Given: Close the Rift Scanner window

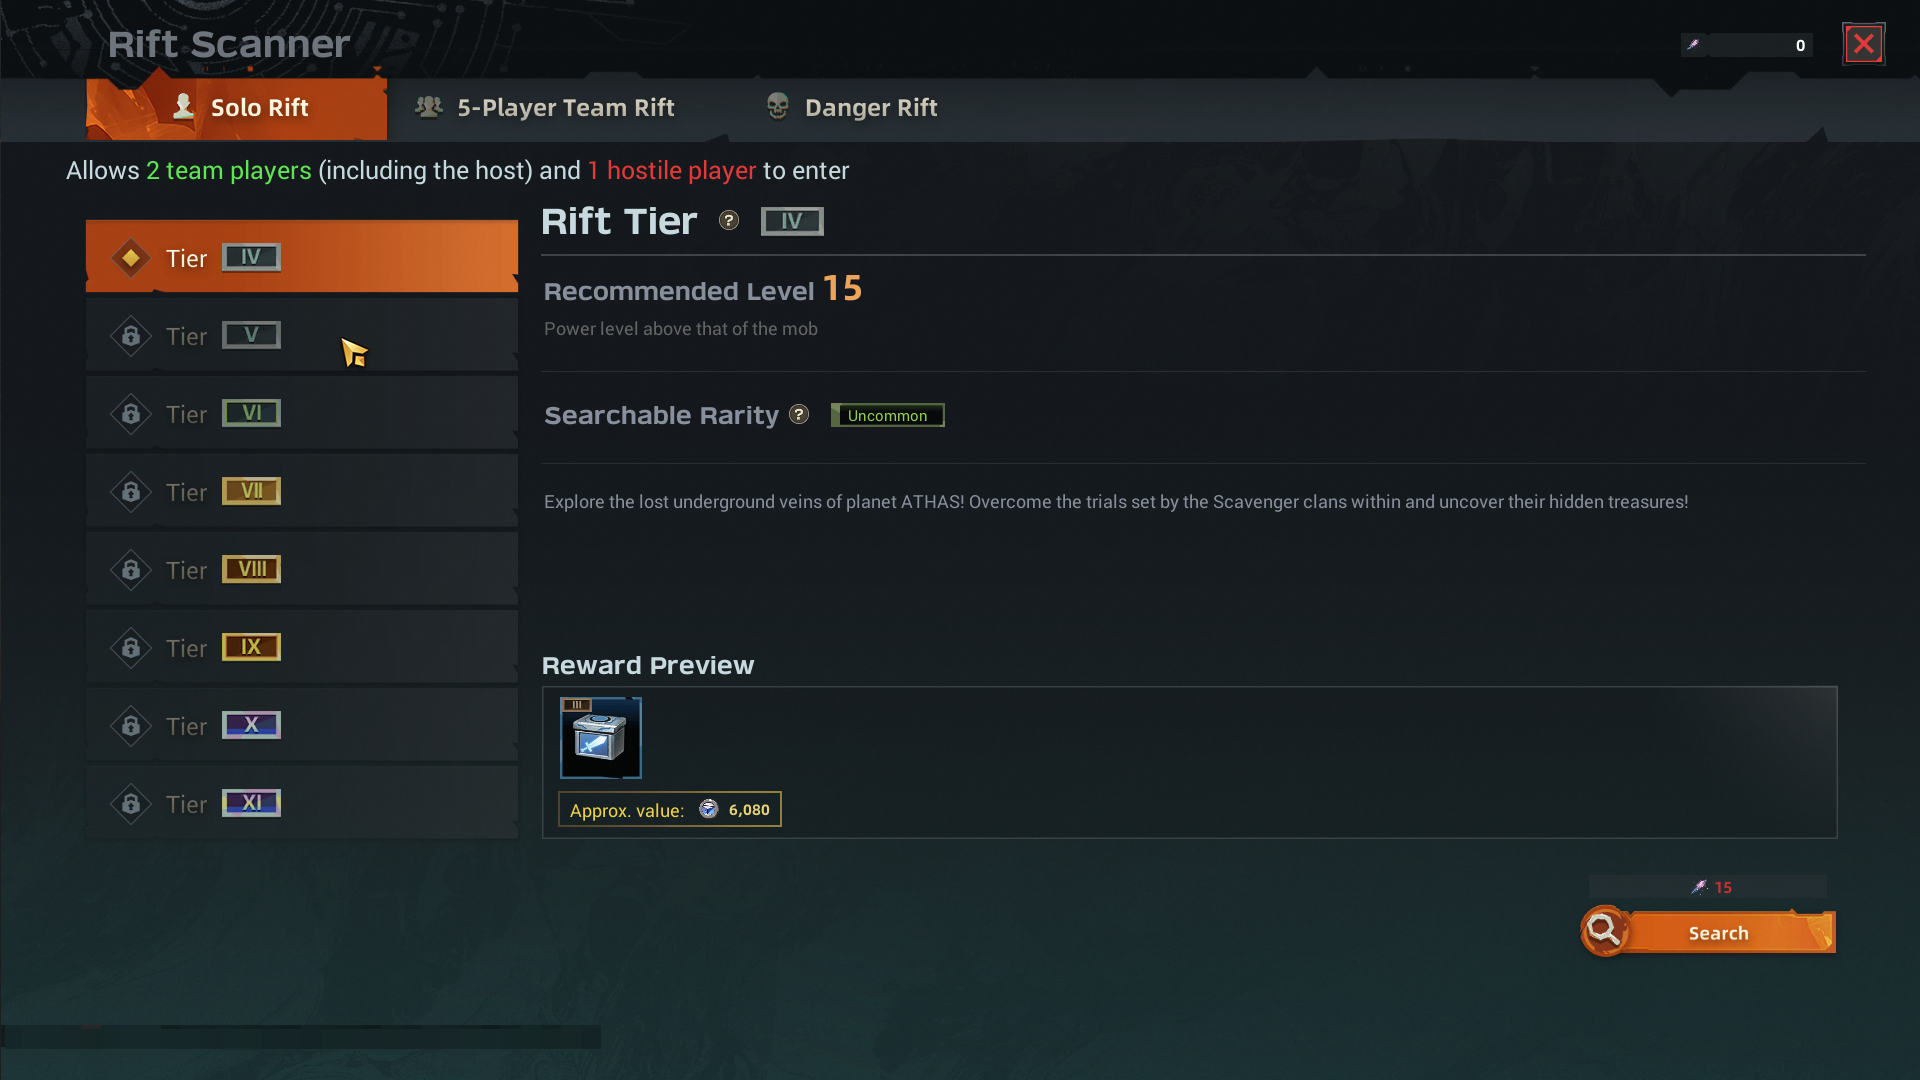Looking at the screenshot, I should [x=1864, y=44].
